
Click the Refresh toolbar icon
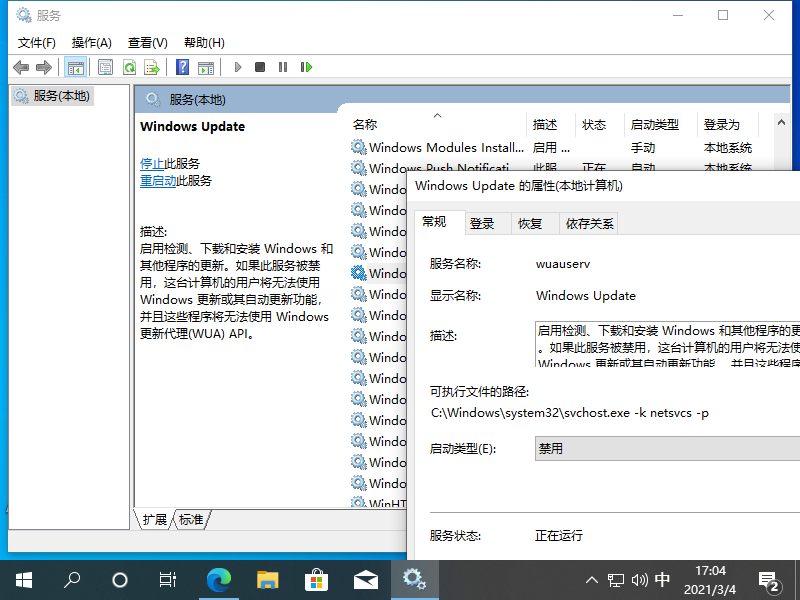pos(129,67)
